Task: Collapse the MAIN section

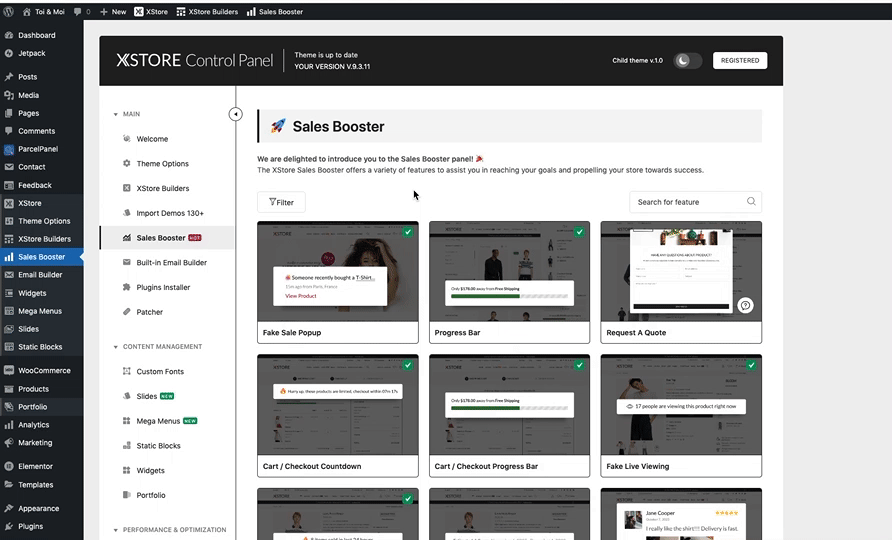Action: [115, 114]
